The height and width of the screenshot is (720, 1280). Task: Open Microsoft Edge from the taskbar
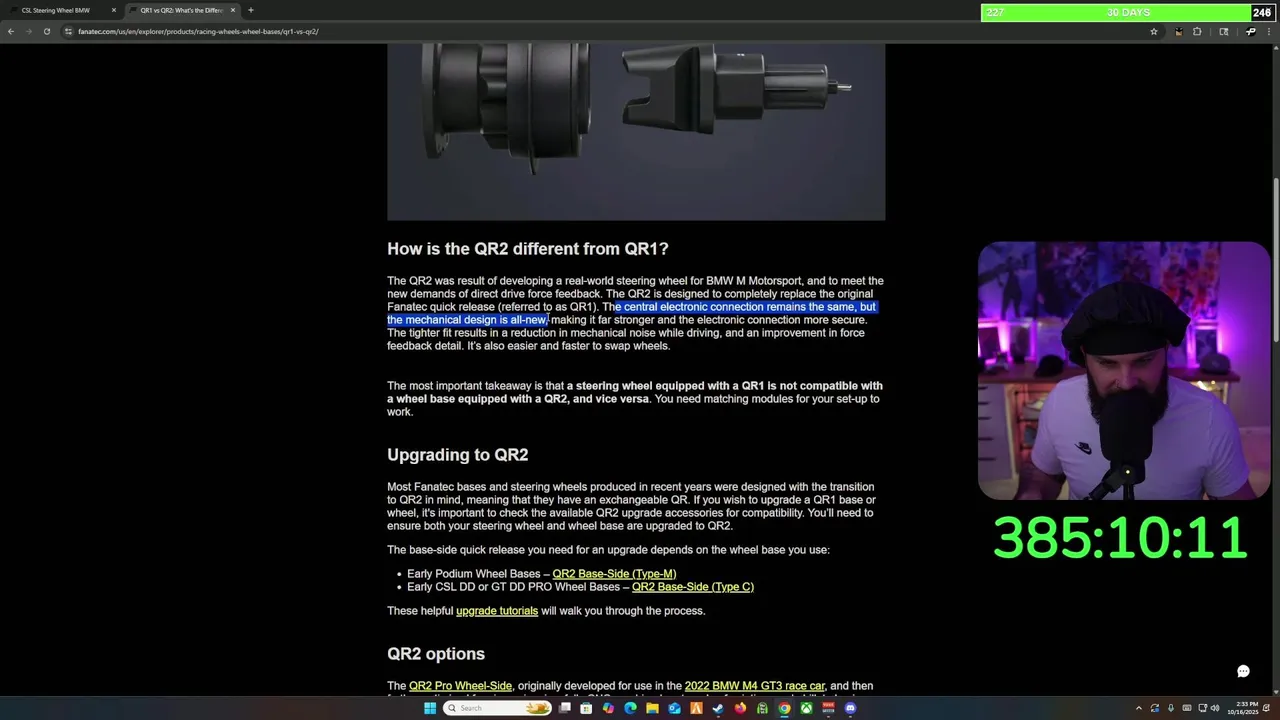(x=630, y=708)
